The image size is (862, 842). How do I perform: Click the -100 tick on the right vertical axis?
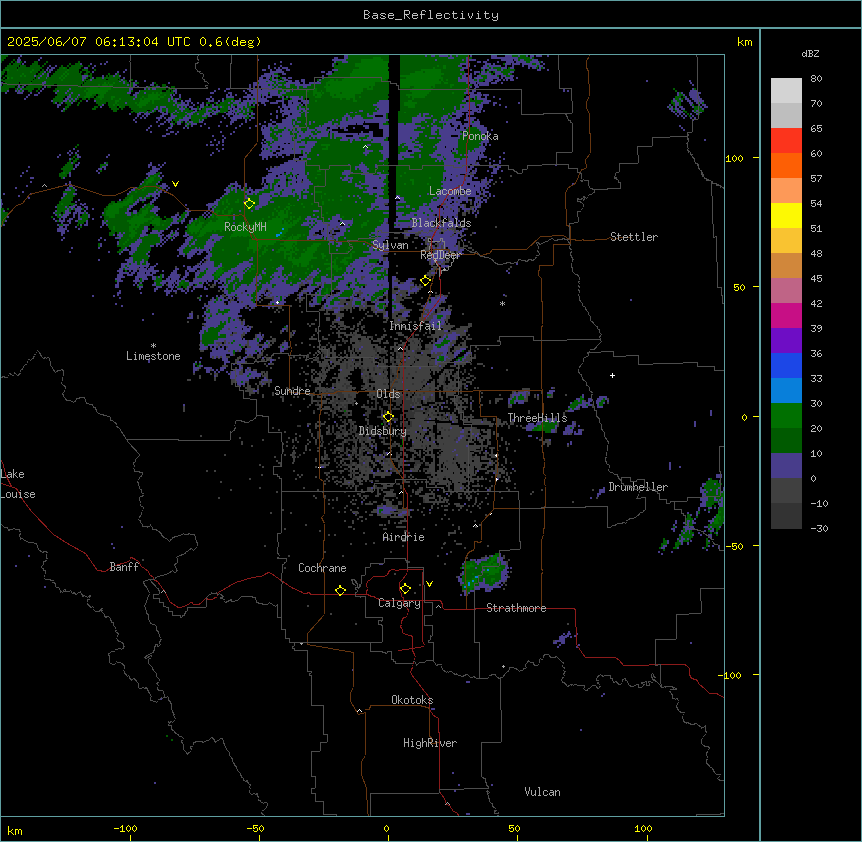[x=731, y=675]
